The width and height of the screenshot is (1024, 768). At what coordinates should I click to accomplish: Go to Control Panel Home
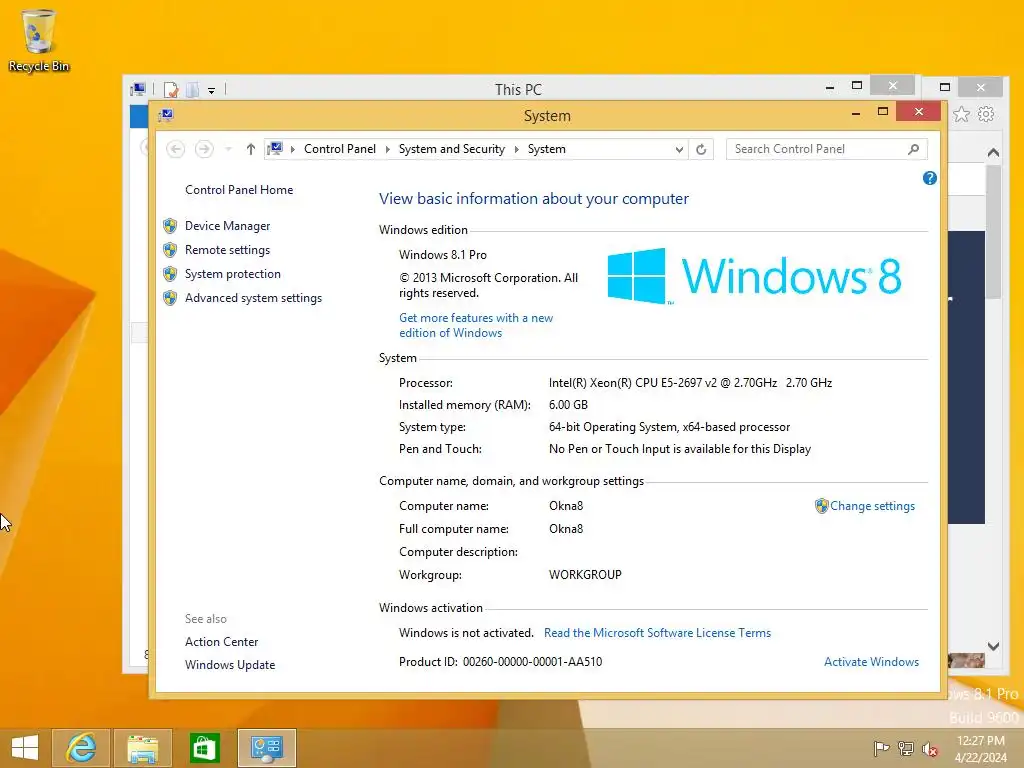(x=239, y=190)
